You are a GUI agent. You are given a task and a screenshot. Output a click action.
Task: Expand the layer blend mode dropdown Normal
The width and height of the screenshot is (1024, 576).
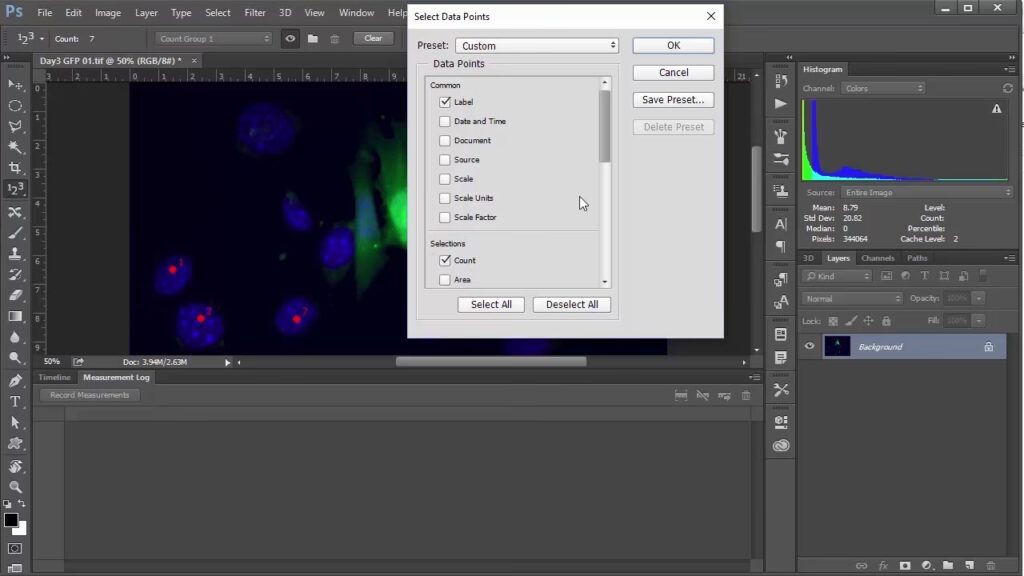coord(852,298)
